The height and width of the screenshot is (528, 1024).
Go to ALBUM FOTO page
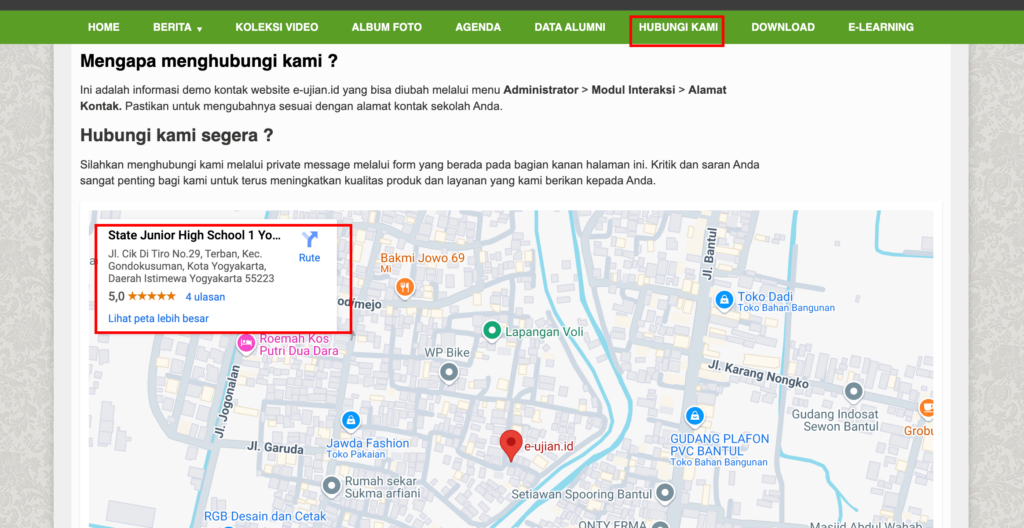(x=387, y=27)
